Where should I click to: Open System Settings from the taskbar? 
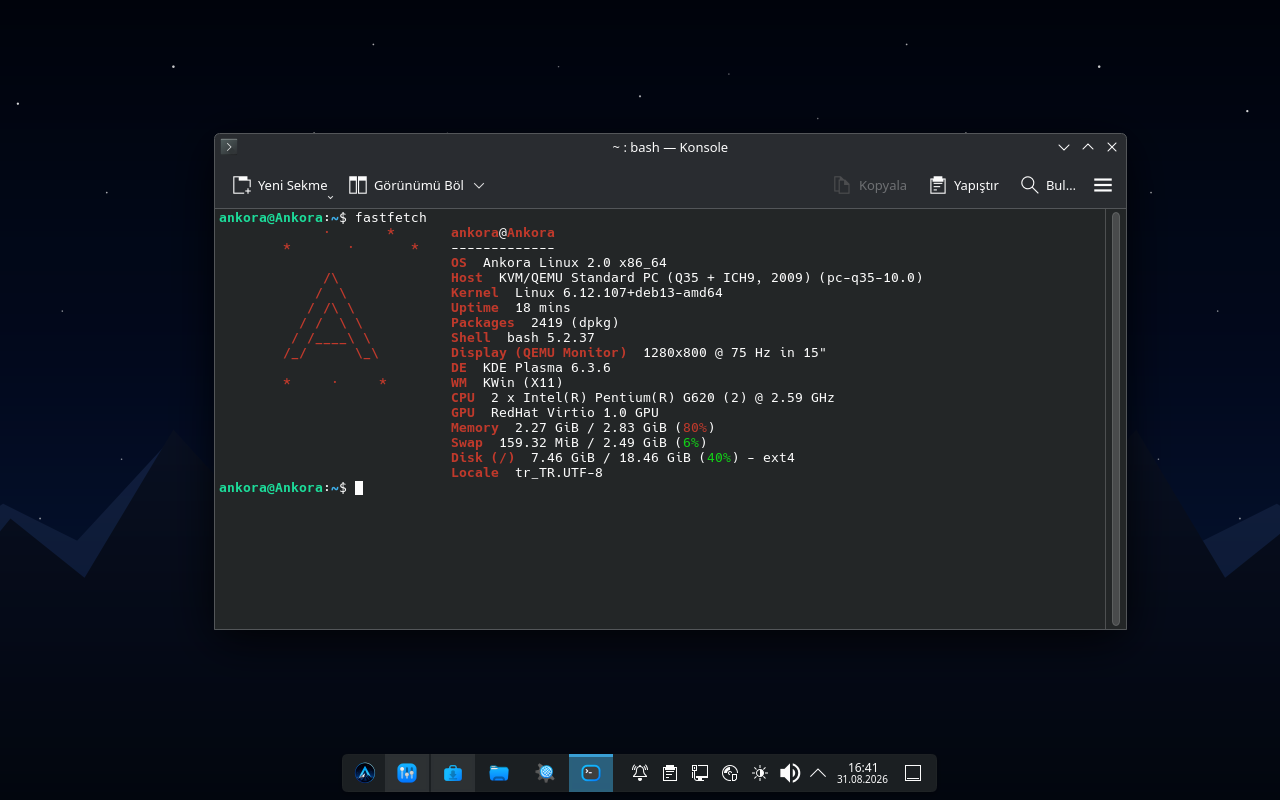[407, 773]
